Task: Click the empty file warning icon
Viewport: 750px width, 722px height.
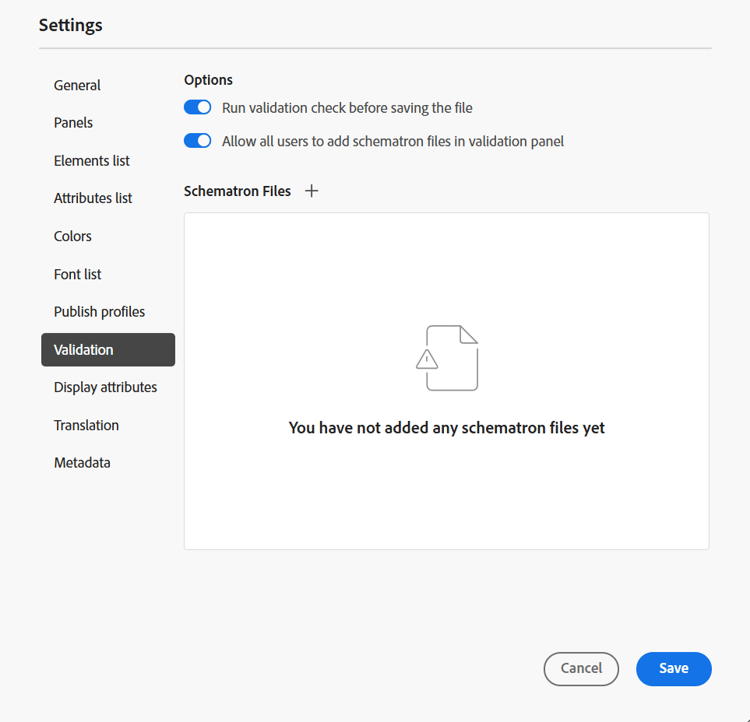Action: pos(447,358)
